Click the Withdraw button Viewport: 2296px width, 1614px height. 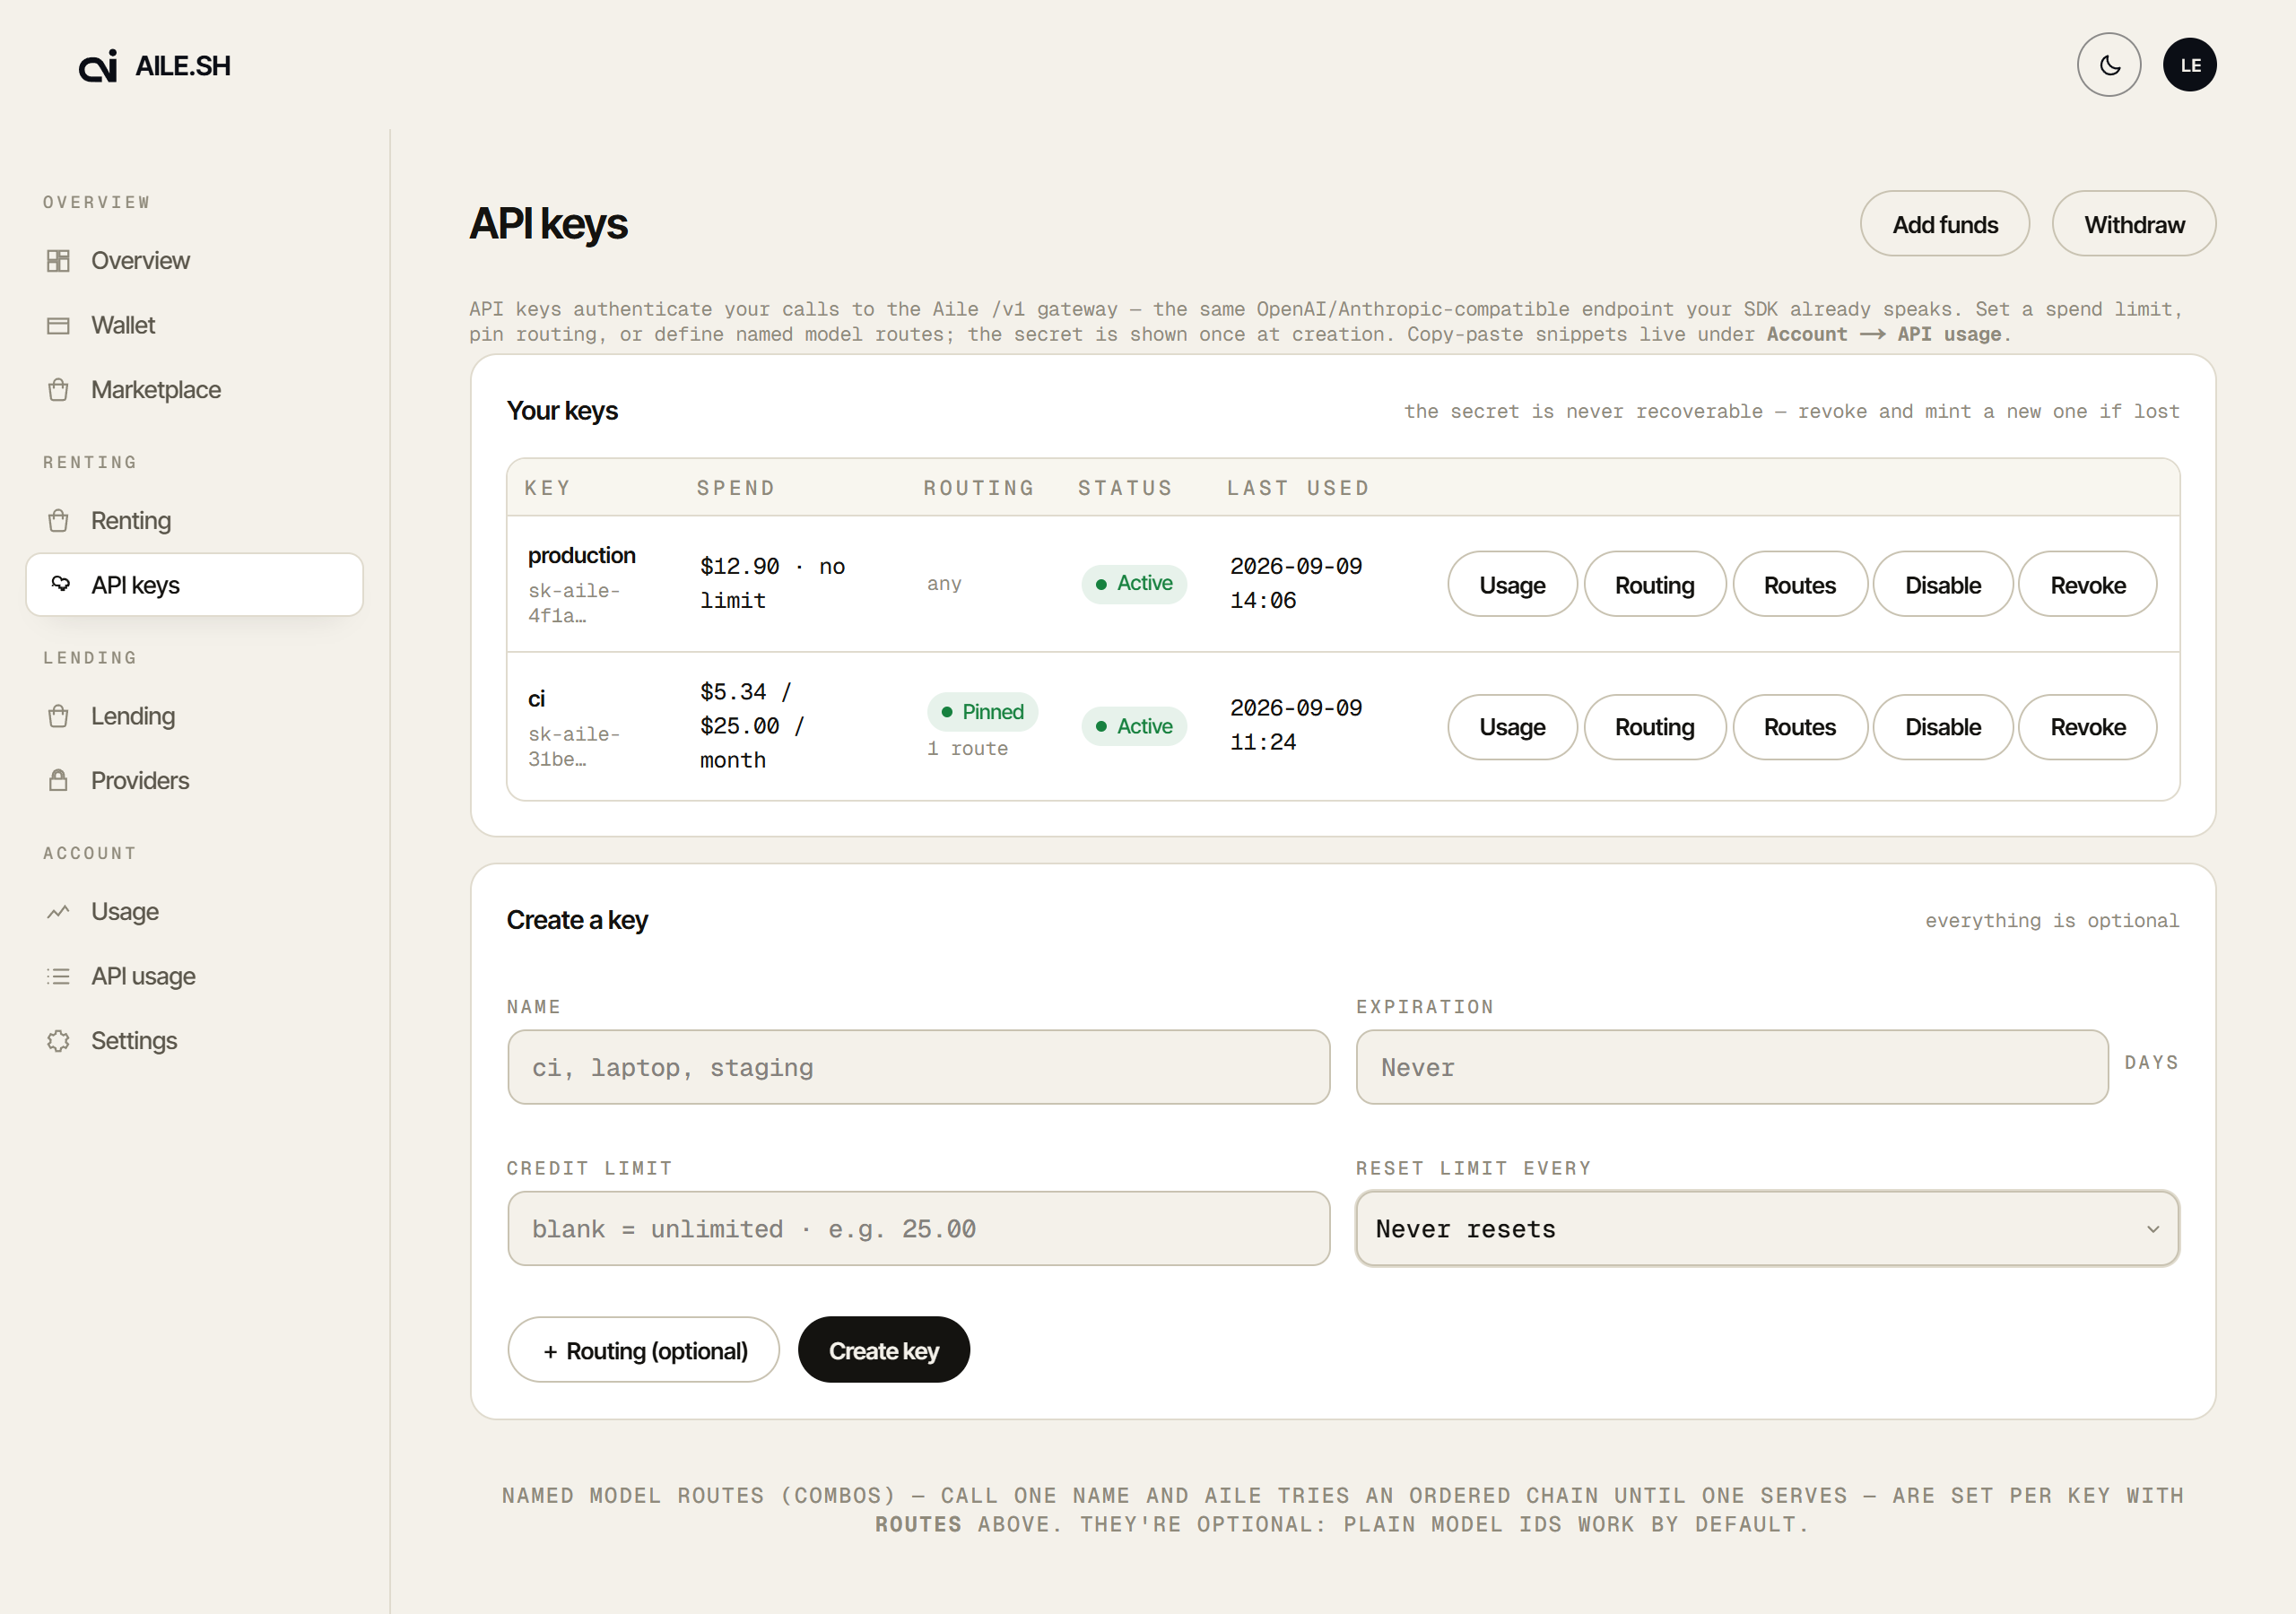2133,224
